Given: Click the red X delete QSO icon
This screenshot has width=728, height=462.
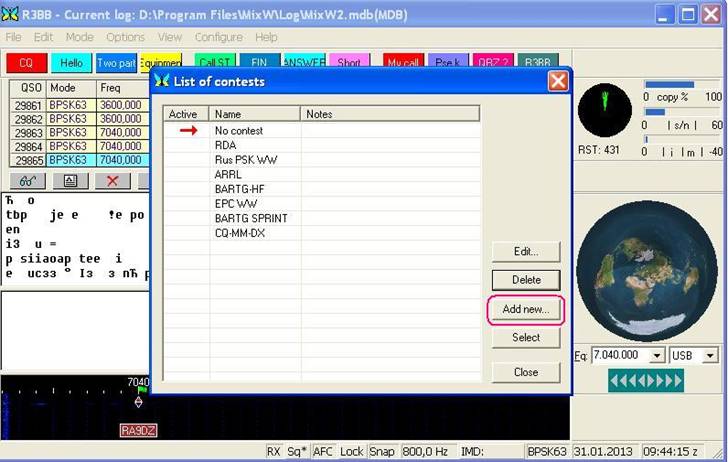Looking at the screenshot, I should point(112,181).
